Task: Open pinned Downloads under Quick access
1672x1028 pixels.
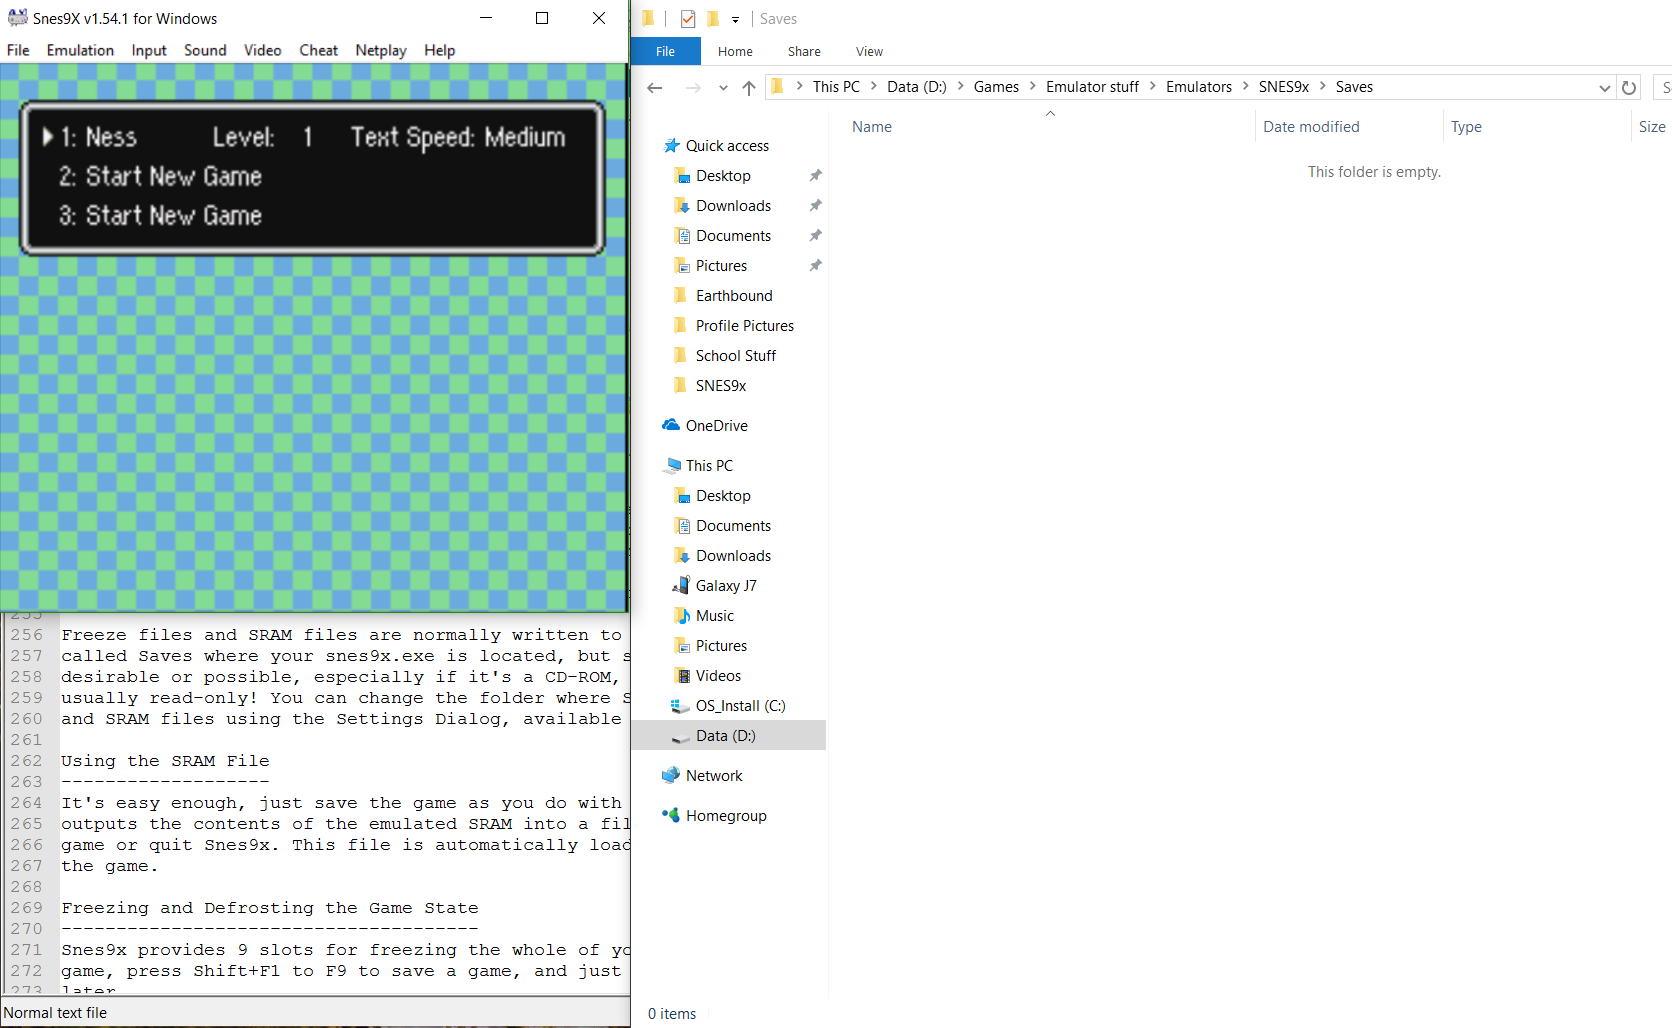Action: (733, 206)
